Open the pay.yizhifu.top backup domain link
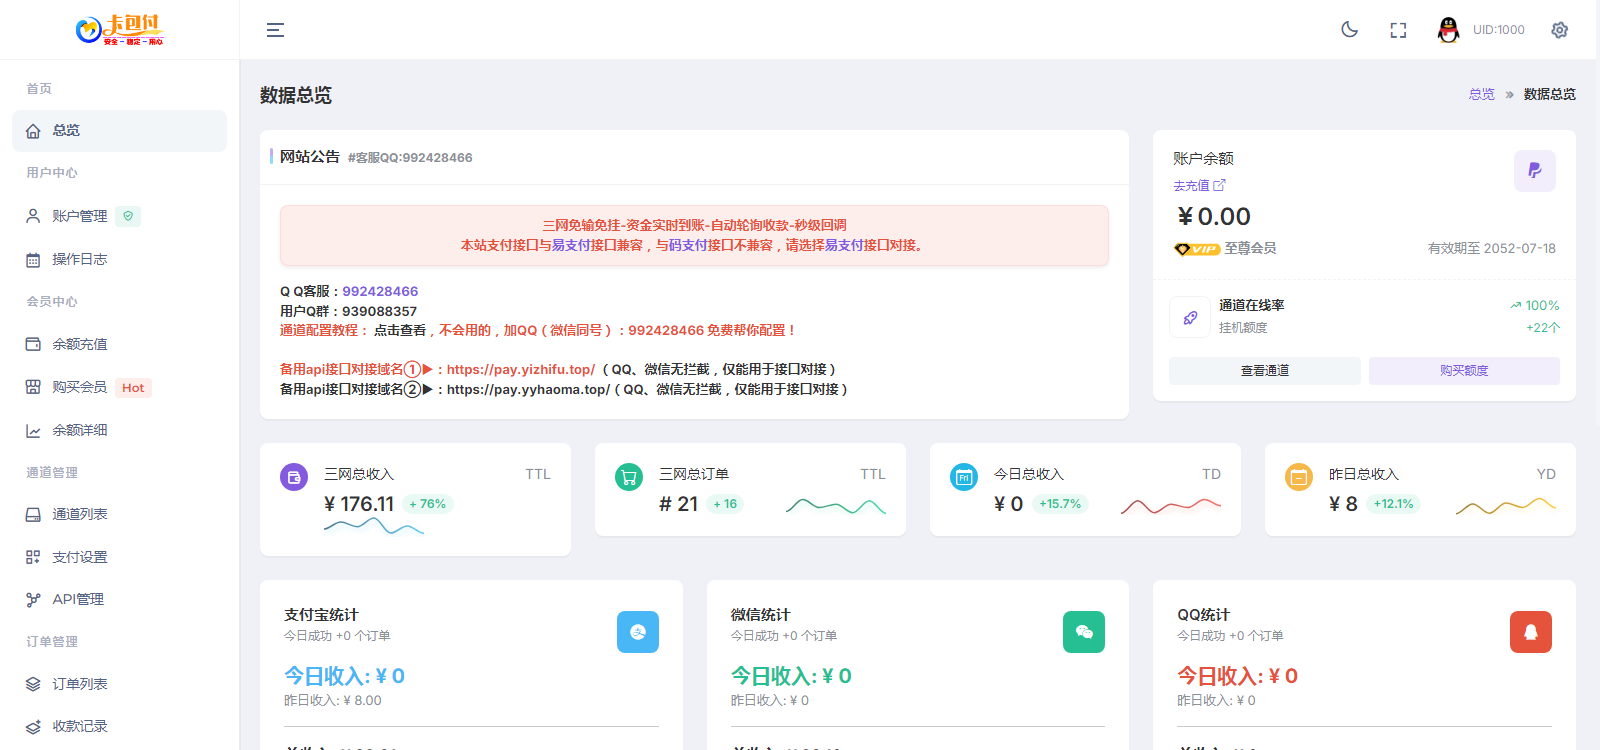The image size is (1600, 750). click(x=521, y=369)
